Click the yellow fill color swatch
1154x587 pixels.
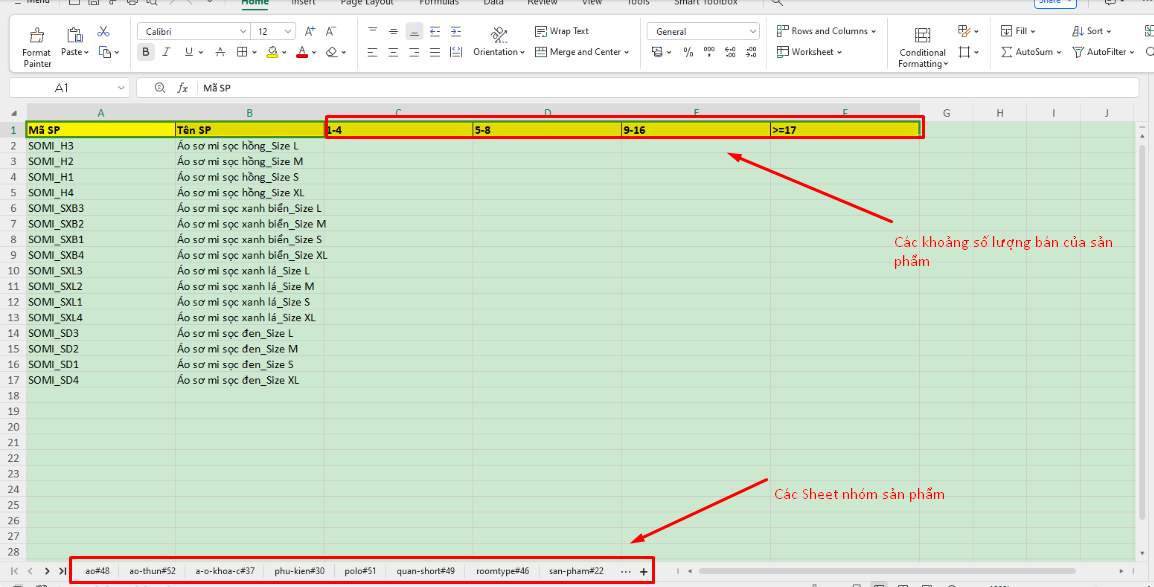pos(273,52)
